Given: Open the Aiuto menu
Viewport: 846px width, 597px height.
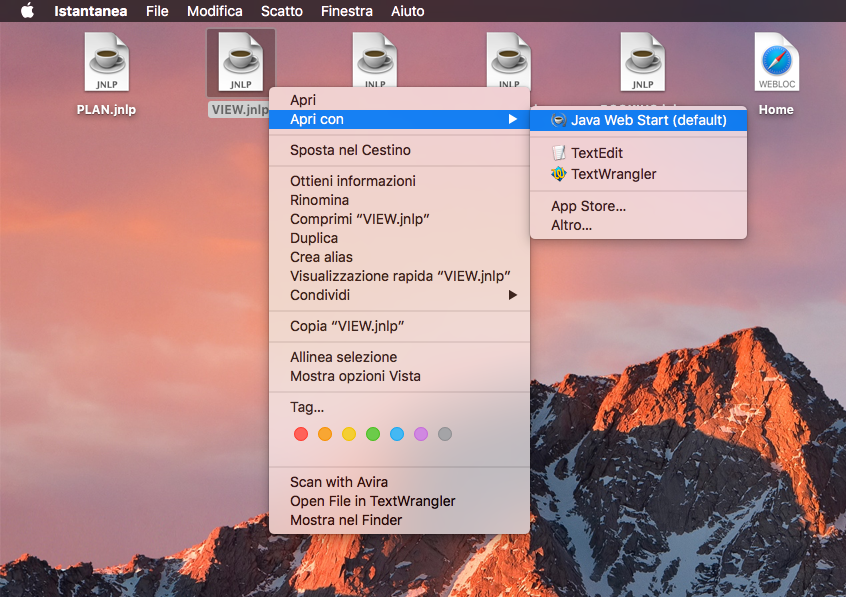Looking at the screenshot, I should 407,11.
